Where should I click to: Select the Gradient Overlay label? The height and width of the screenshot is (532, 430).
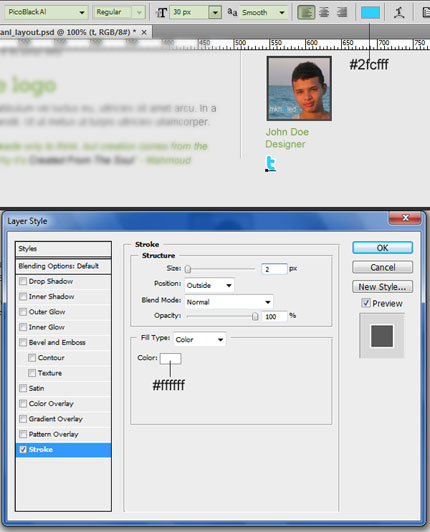pos(56,419)
